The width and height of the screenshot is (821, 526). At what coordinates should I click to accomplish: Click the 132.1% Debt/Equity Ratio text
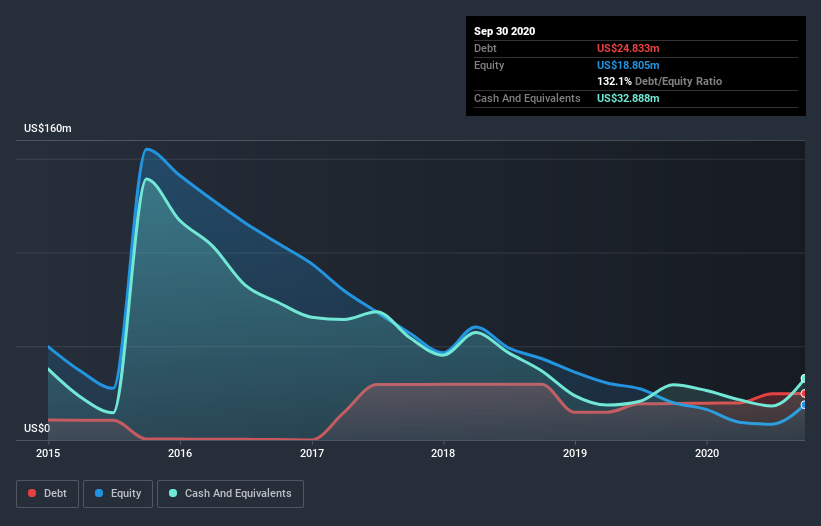pos(660,81)
